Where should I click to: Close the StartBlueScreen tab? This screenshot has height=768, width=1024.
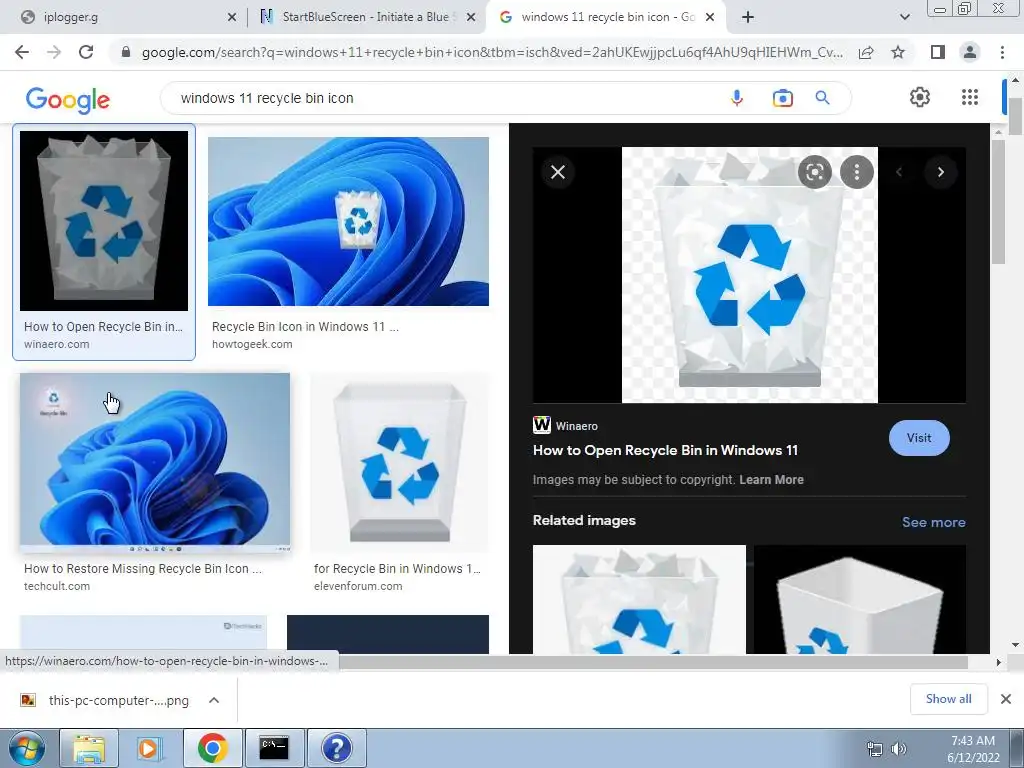coord(471,17)
